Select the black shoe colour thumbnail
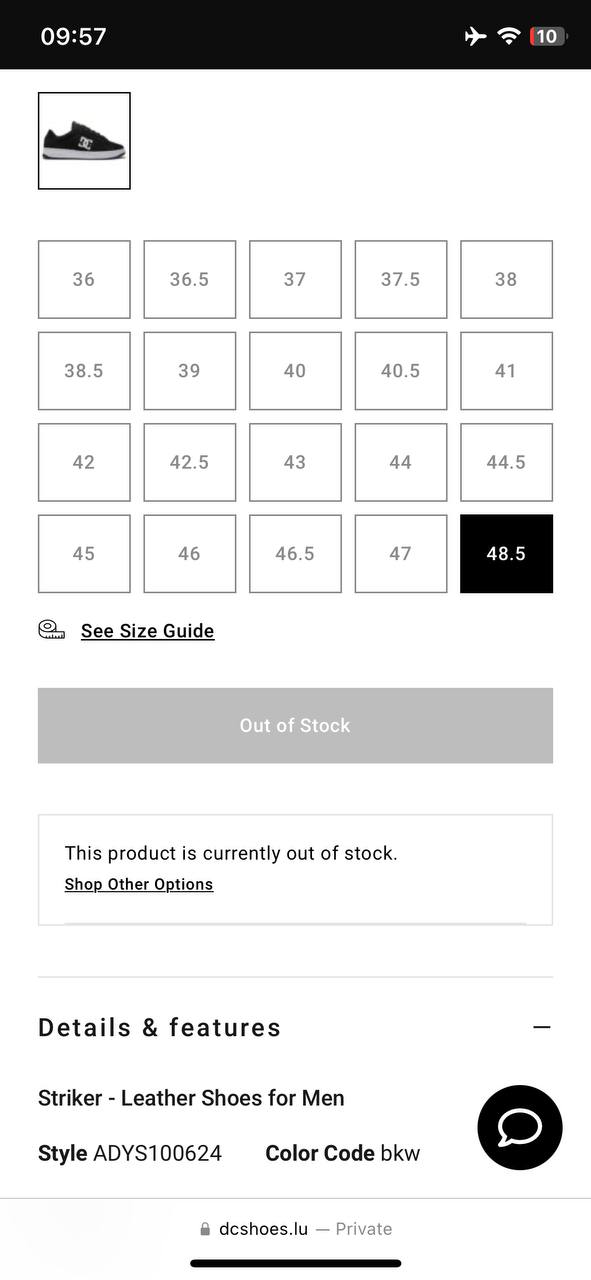The height and width of the screenshot is (1280, 591). pyautogui.click(x=84, y=141)
